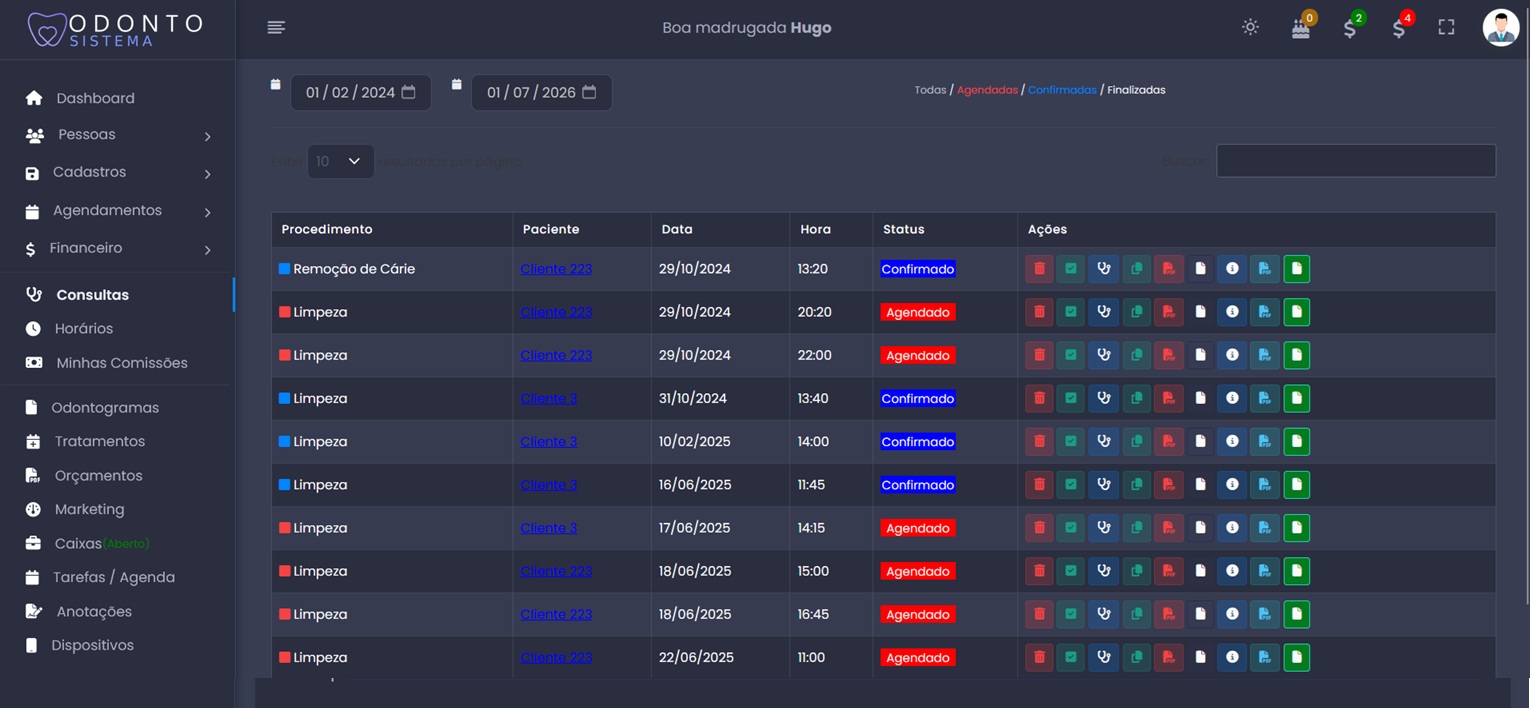Show info icon for 10/02/2025 appointment
Viewport: 1530px width, 708px height.
tap(1232, 441)
